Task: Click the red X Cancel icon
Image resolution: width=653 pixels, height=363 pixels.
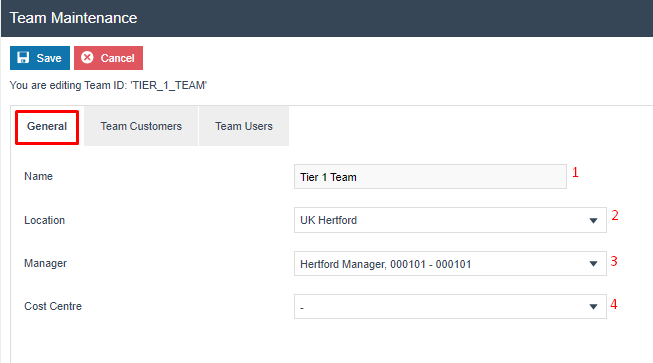Action: point(87,57)
